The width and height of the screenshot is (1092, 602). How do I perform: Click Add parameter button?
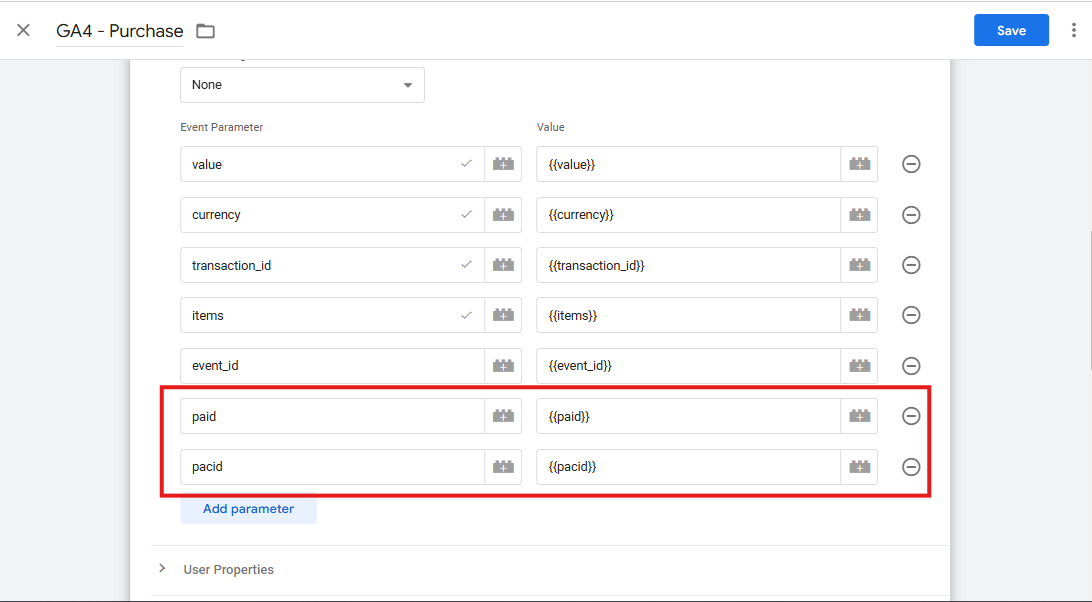pos(249,509)
